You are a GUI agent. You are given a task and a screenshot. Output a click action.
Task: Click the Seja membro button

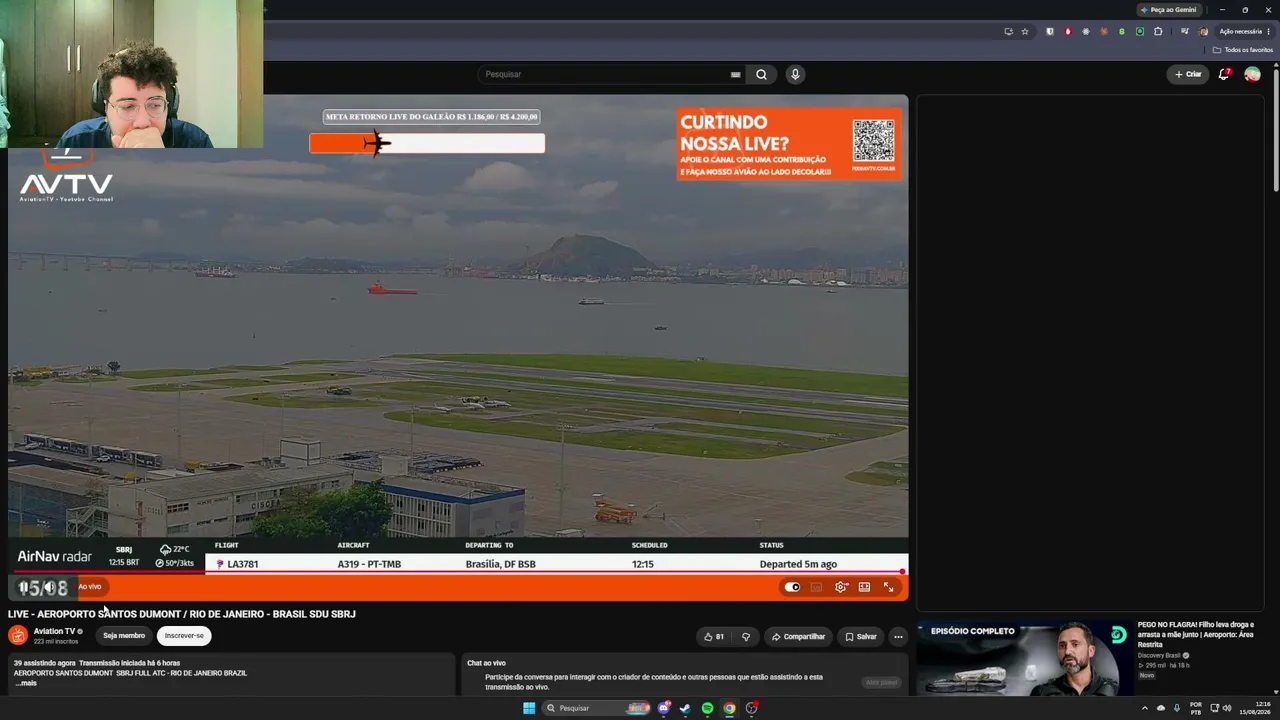tap(124, 635)
